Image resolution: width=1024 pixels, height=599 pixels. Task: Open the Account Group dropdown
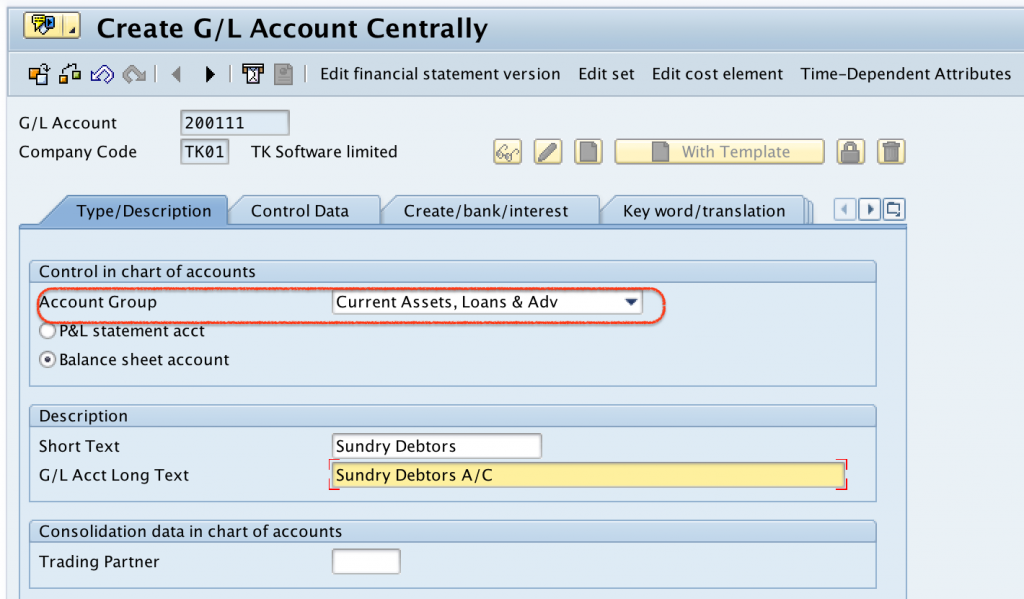633,302
